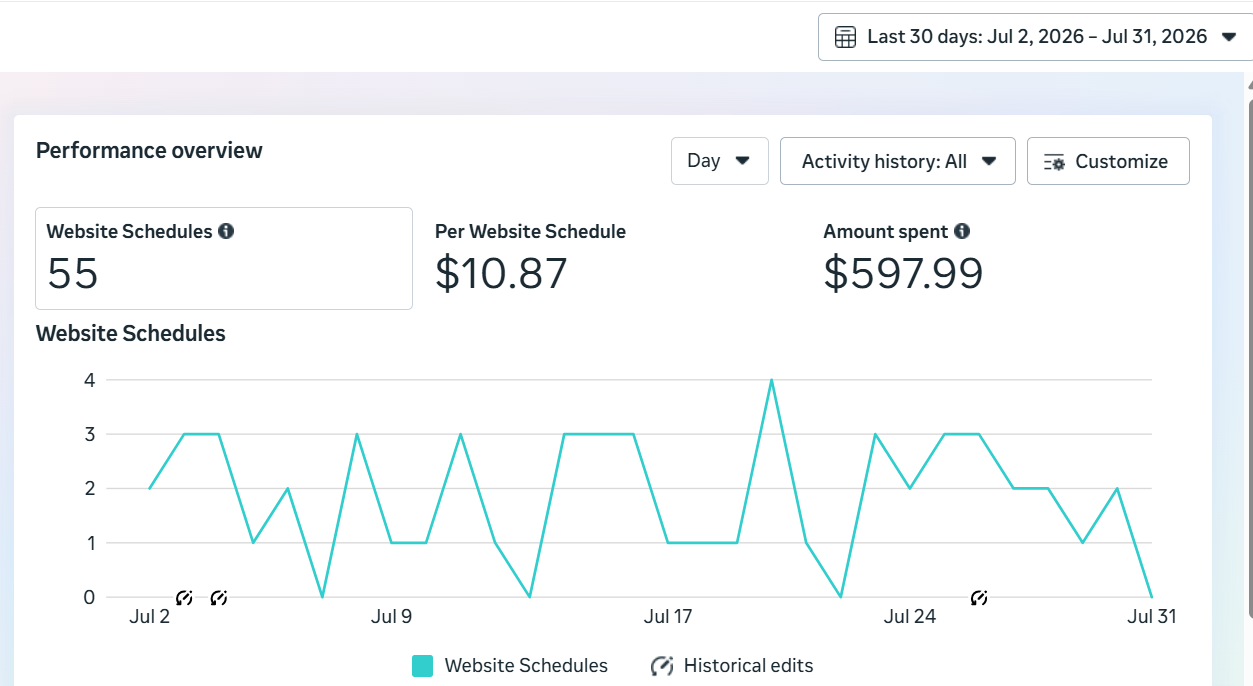The height and width of the screenshot is (686, 1253).
Task: Click the vertical scrollbar on right edge
Action: pyautogui.click(x=1249, y=350)
